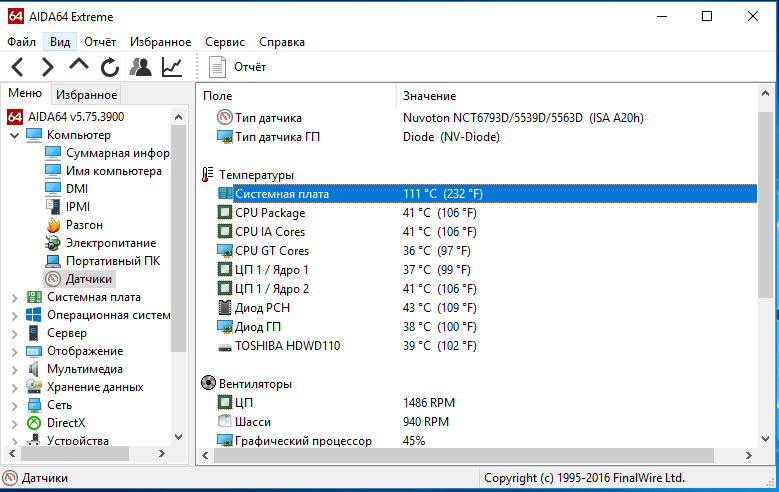Viewport: 779px width, 492px height.
Task: Collapse the Компьютер tree node
Action: pos(14,135)
